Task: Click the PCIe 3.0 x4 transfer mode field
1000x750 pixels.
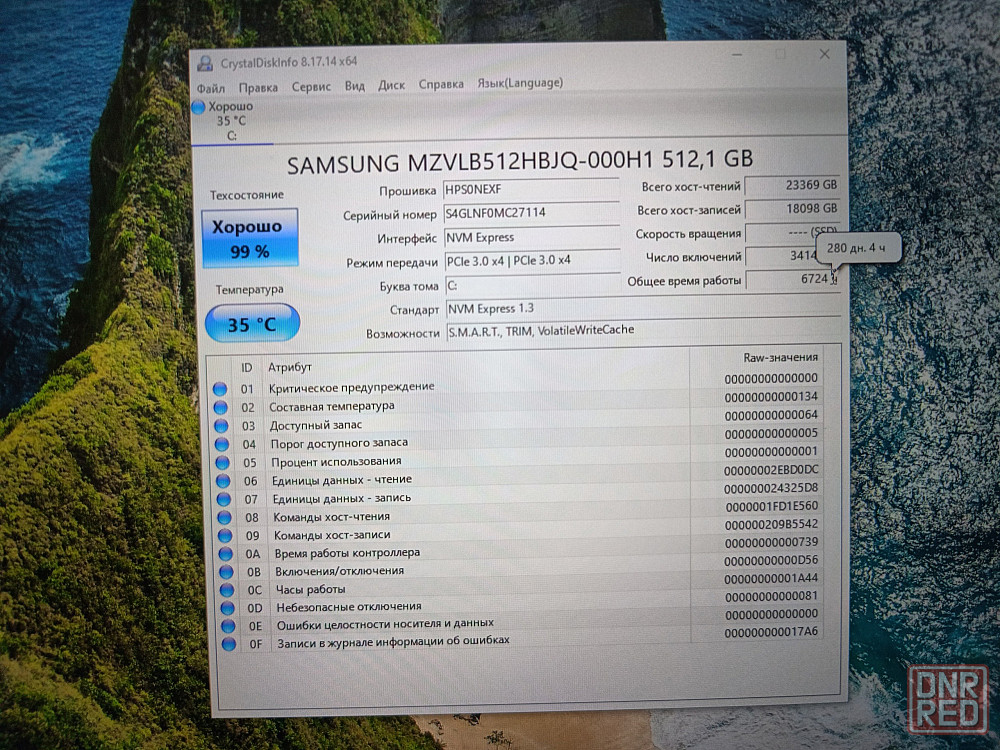Action: pyautogui.click(x=533, y=260)
